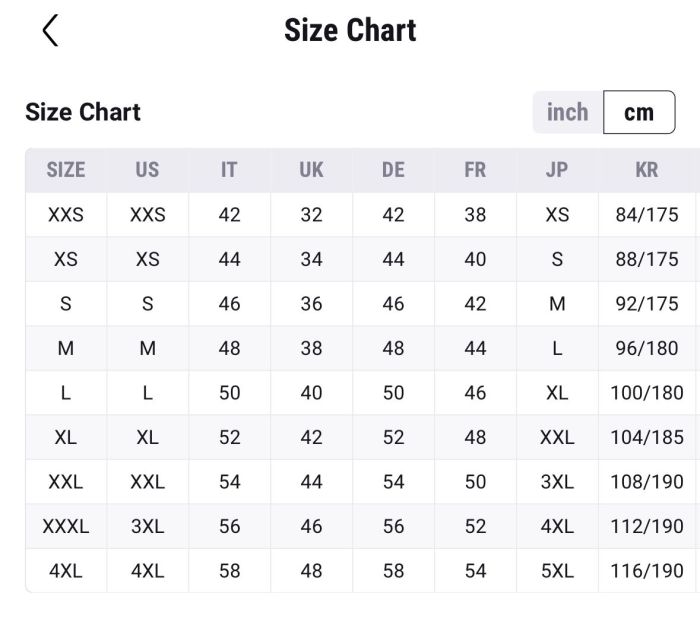The width and height of the screenshot is (700, 641).
Task: Click the XXXL size row label
Action: (x=66, y=526)
